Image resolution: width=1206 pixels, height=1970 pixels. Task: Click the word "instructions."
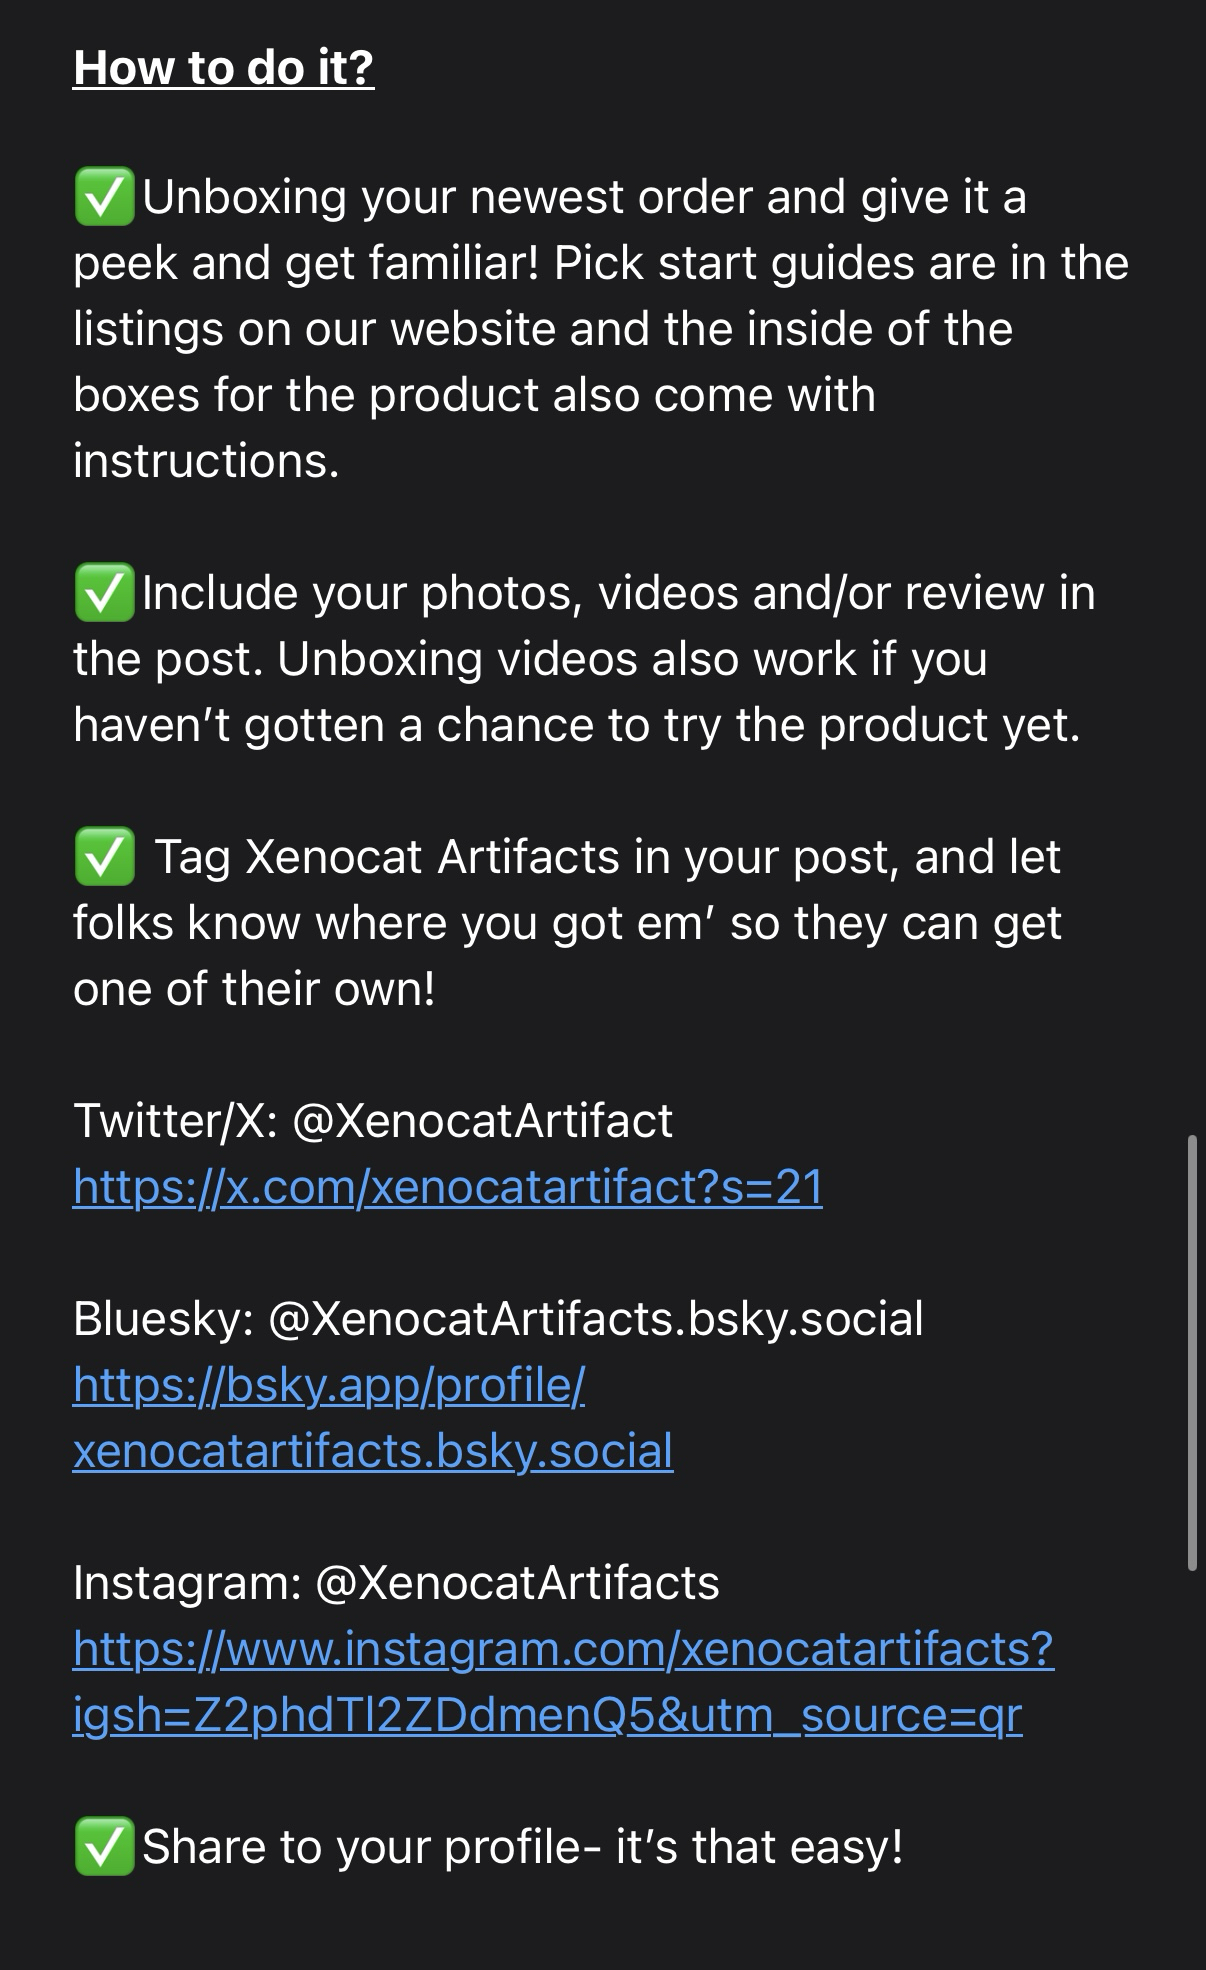tap(207, 461)
